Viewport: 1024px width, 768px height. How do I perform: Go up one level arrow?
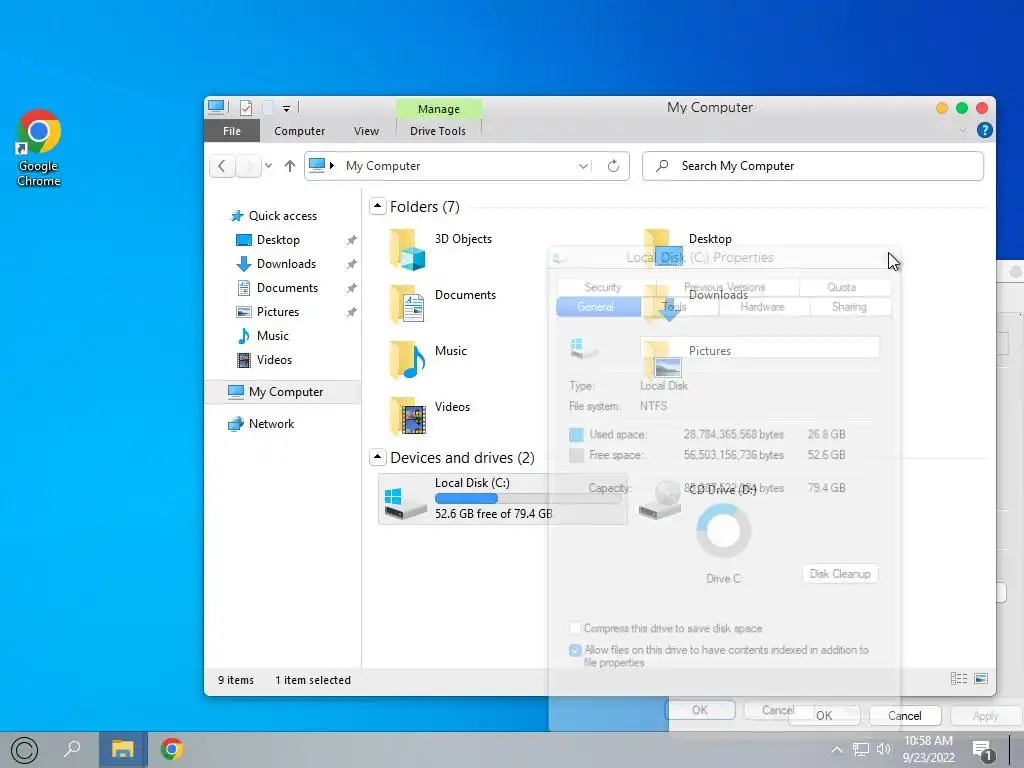(290, 166)
